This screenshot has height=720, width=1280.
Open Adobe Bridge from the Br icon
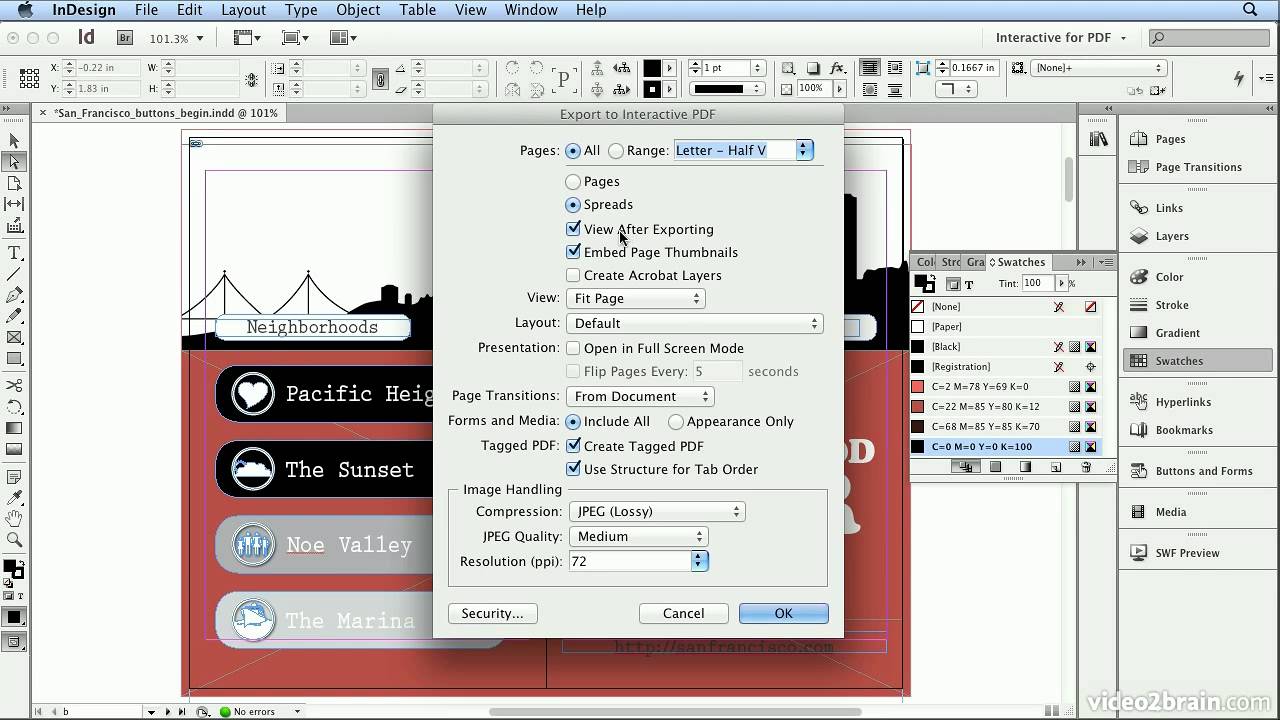click(x=125, y=38)
